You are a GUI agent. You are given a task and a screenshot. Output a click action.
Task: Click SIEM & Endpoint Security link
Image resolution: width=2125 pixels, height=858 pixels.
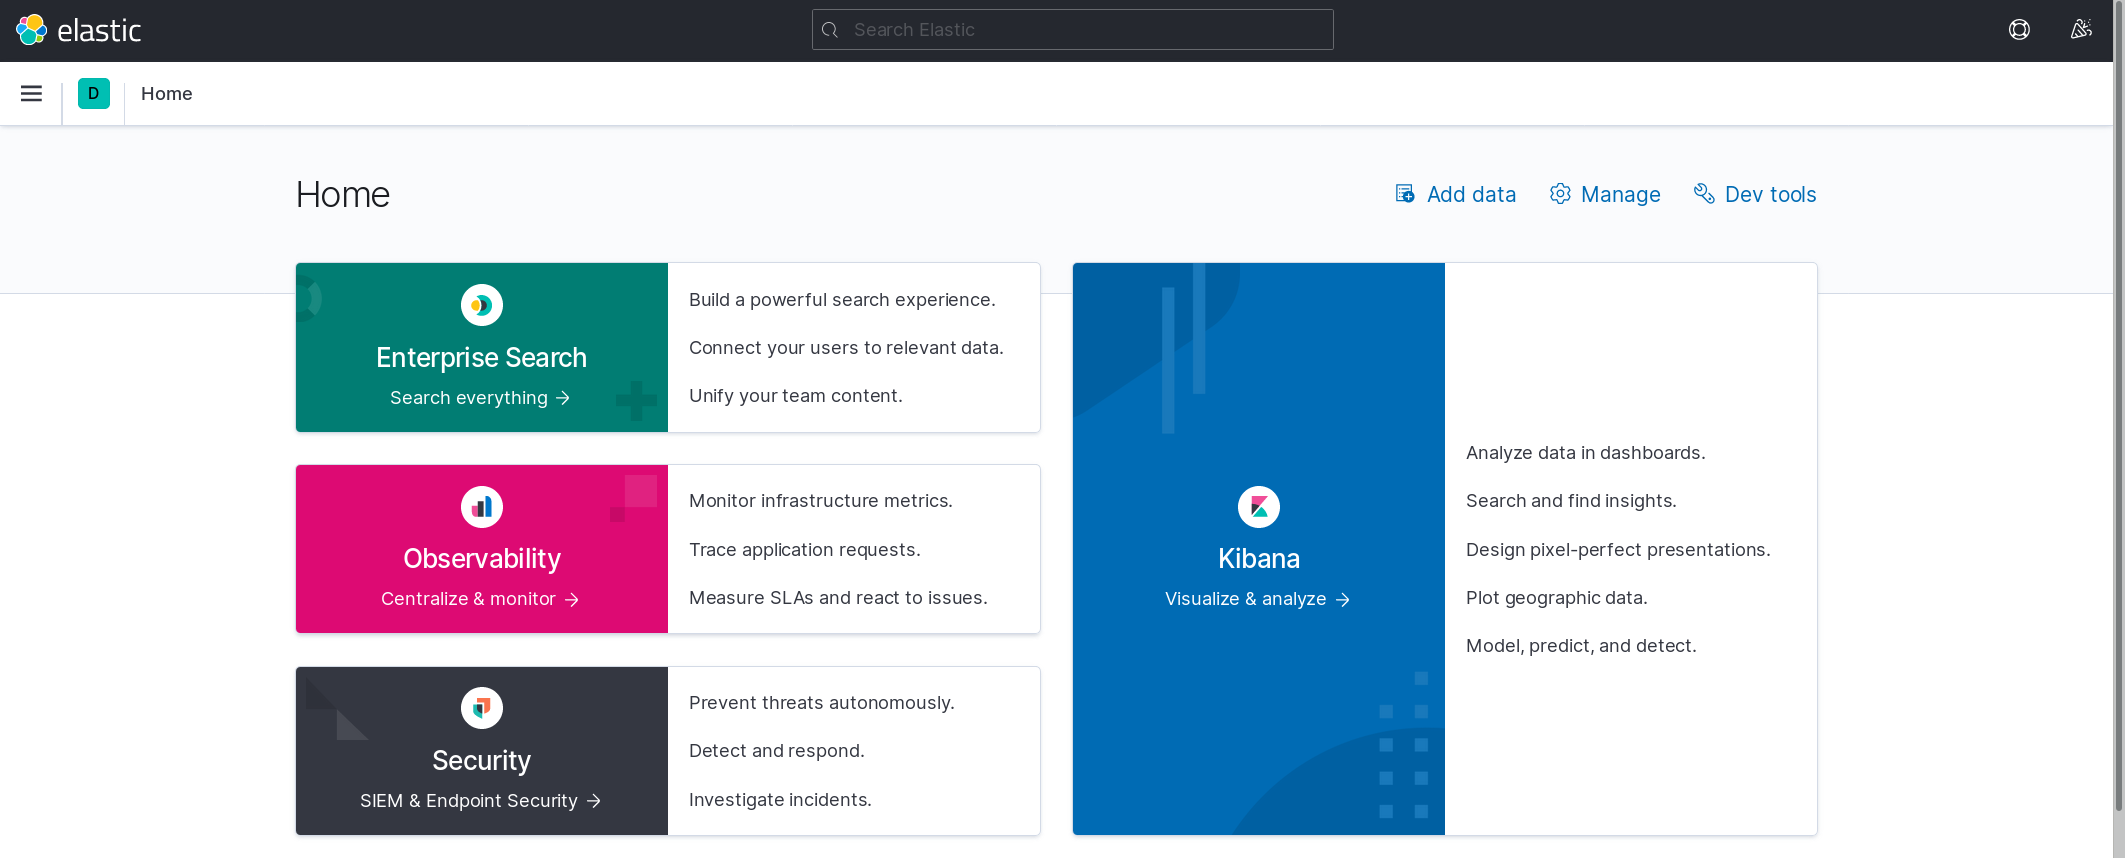pyautogui.click(x=469, y=801)
